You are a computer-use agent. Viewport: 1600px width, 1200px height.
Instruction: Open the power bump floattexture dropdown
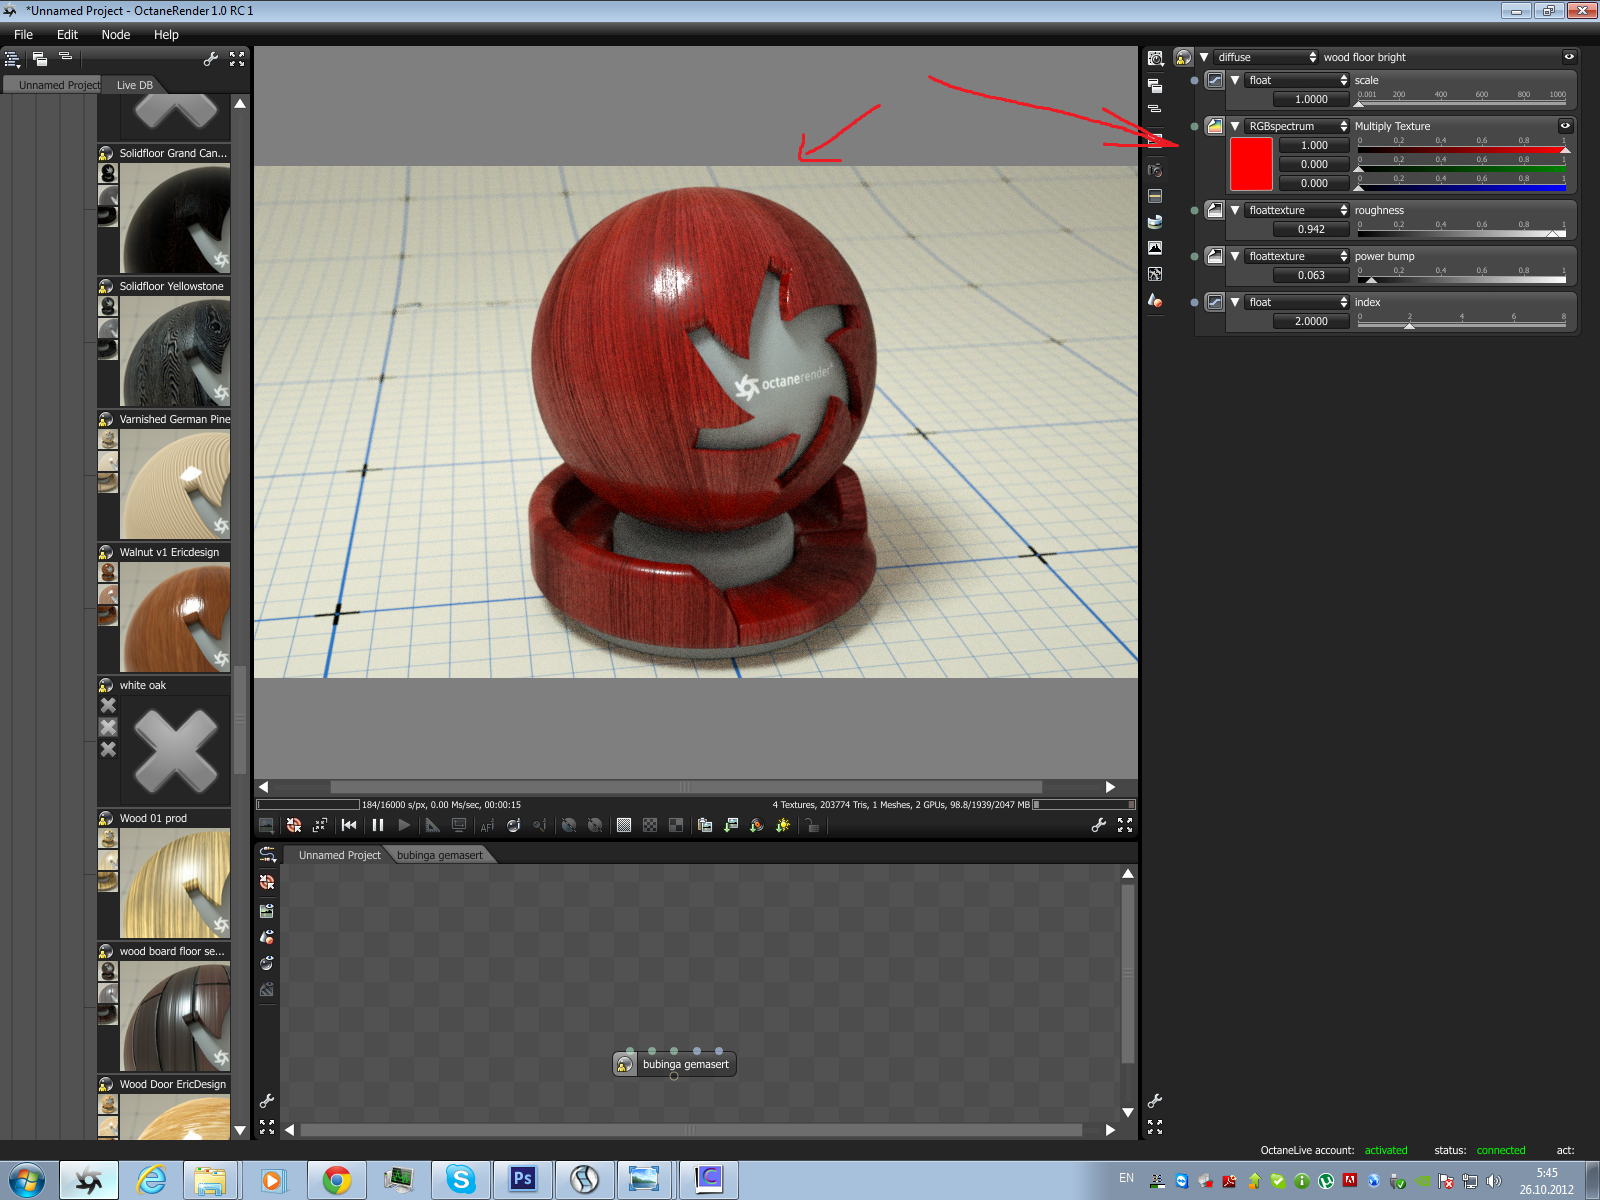click(1297, 256)
